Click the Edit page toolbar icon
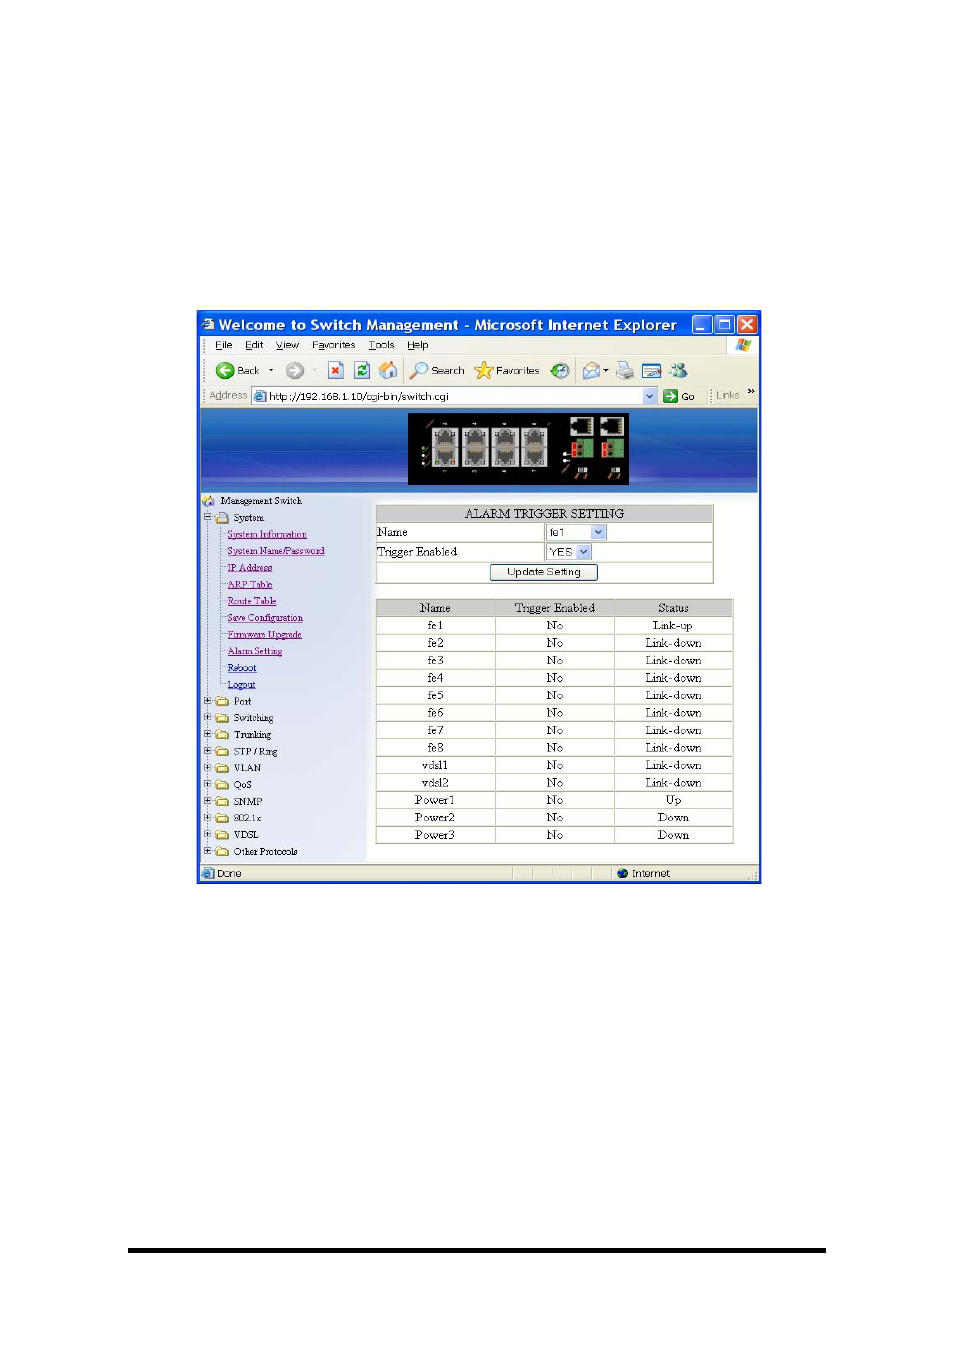 tap(651, 370)
